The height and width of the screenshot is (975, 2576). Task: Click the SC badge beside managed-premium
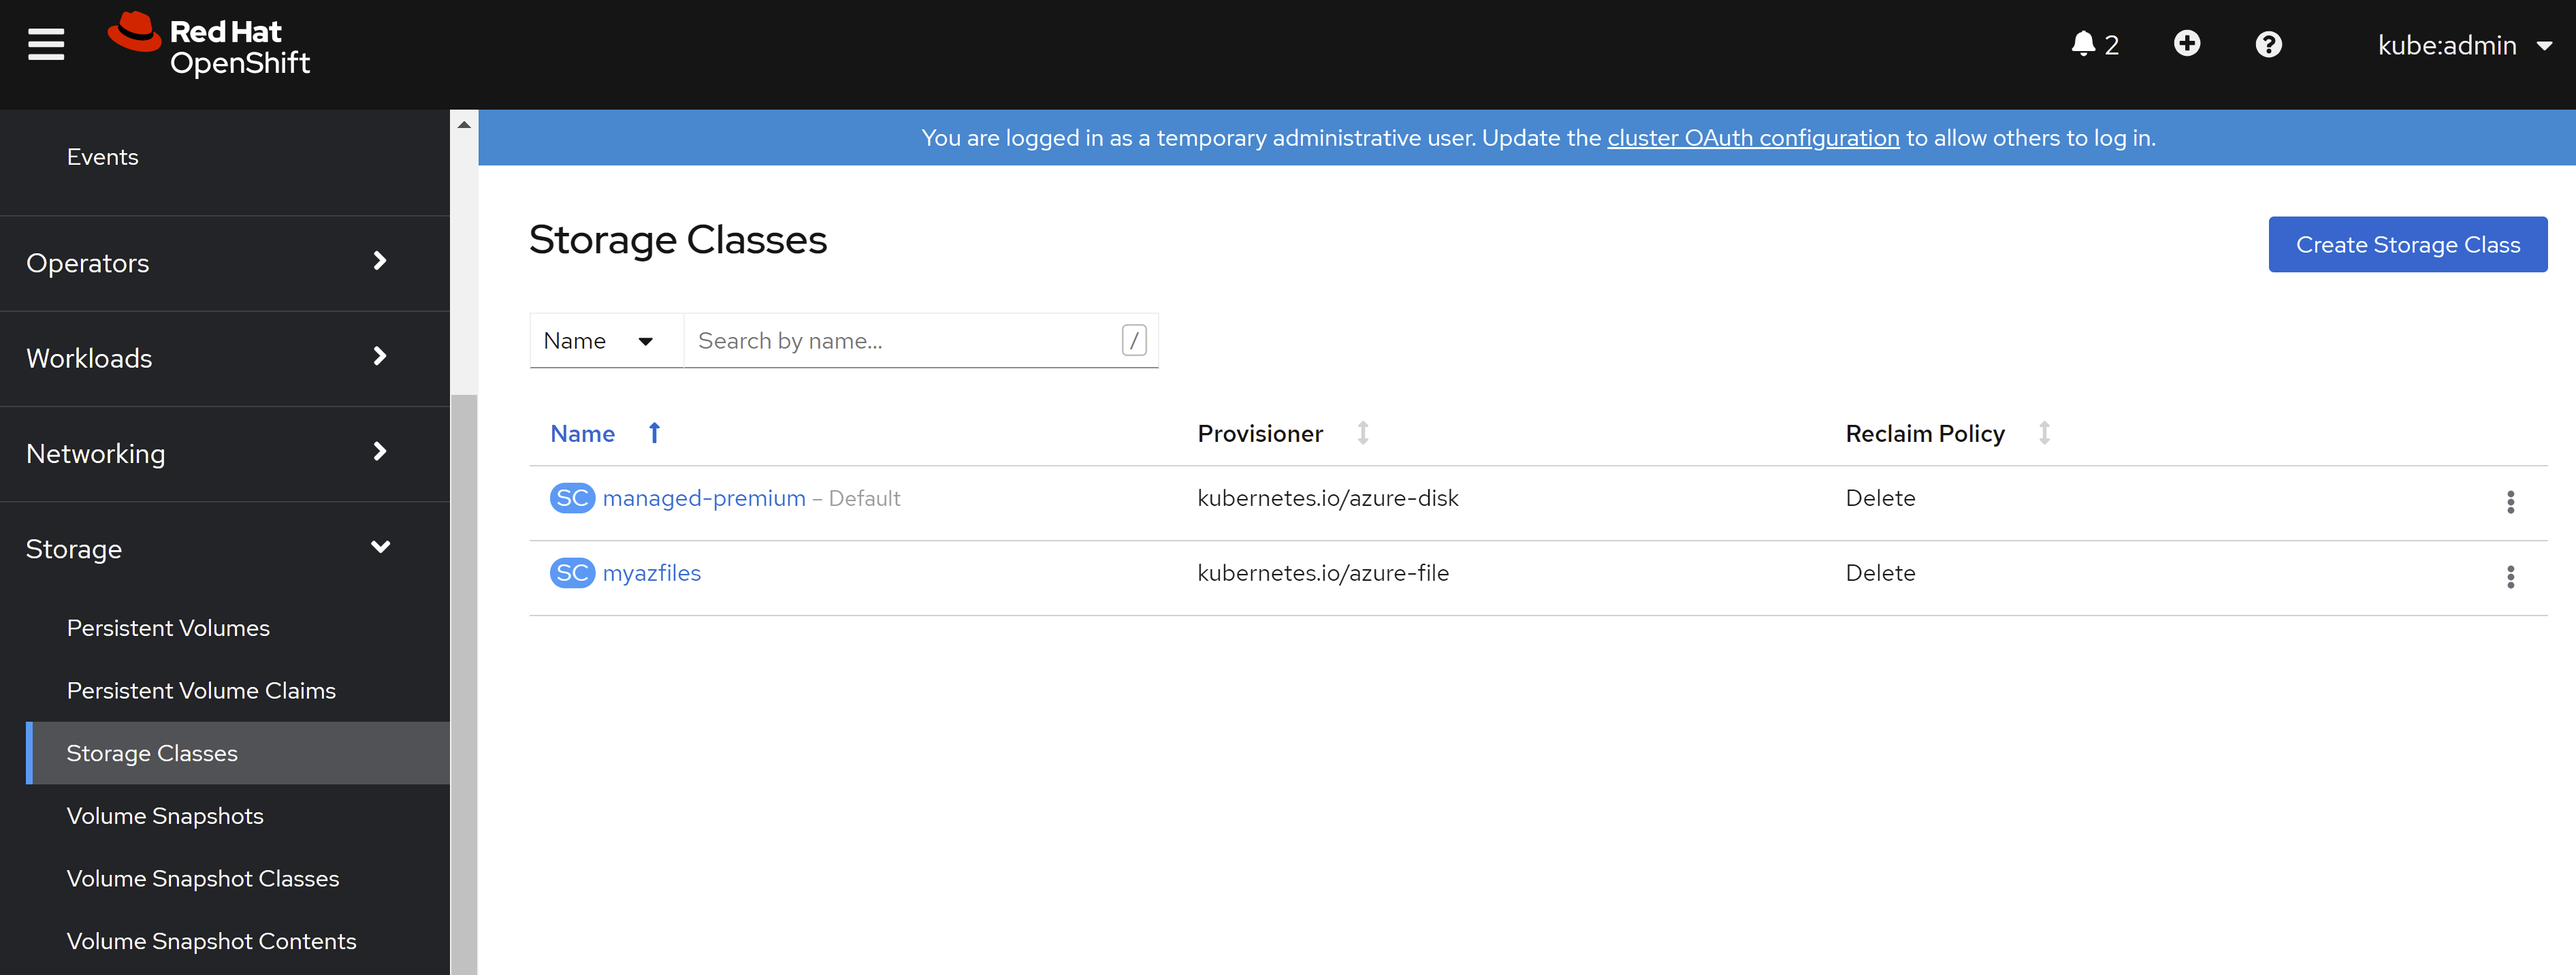pos(571,497)
